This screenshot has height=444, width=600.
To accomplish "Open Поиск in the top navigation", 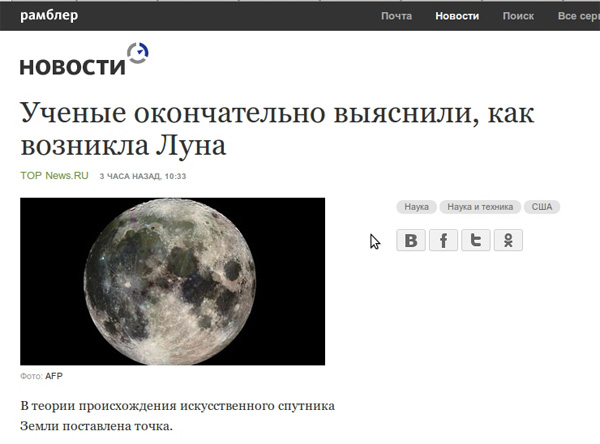I will click(518, 16).
